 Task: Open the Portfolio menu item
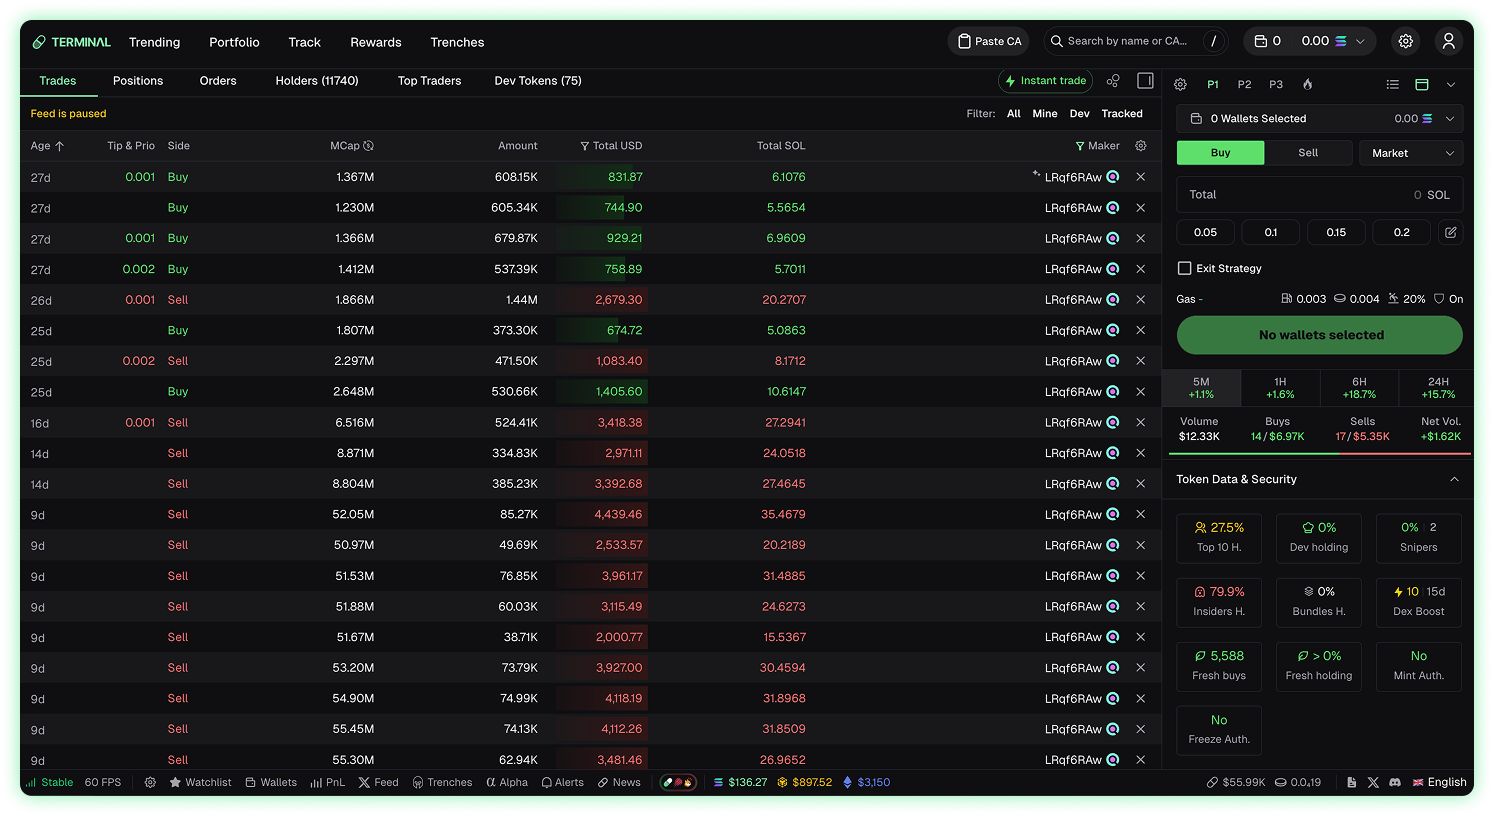point(234,42)
